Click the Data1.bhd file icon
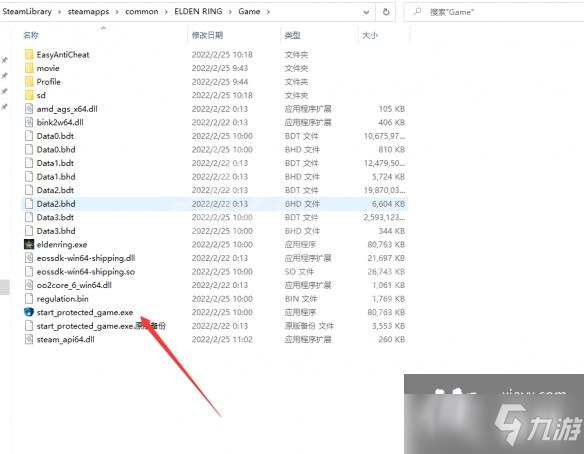 pyautogui.click(x=29, y=177)
